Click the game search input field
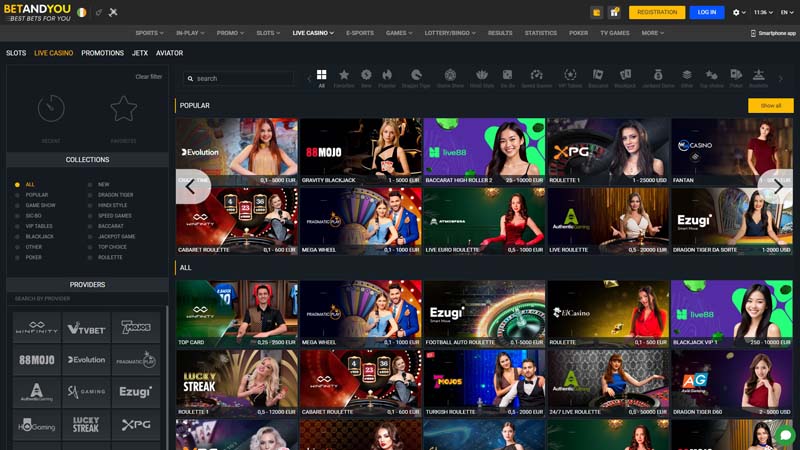800x450 pixels. click(240, 78)
